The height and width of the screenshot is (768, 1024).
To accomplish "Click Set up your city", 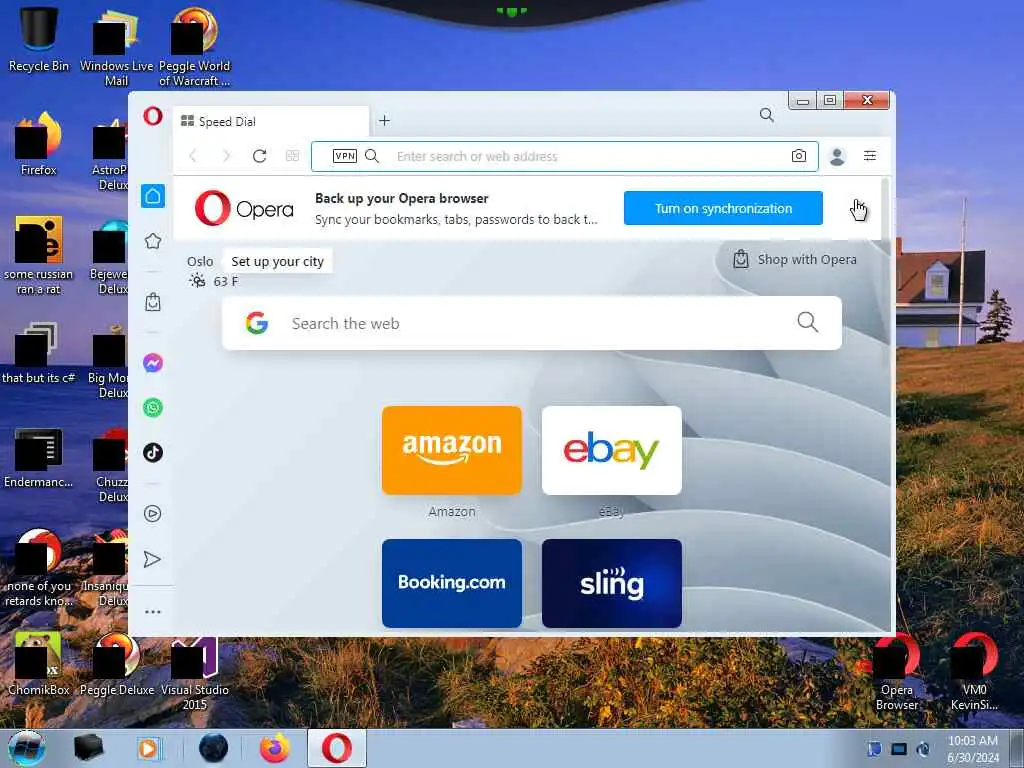I will pyautogui.click(x=278, y=262).
